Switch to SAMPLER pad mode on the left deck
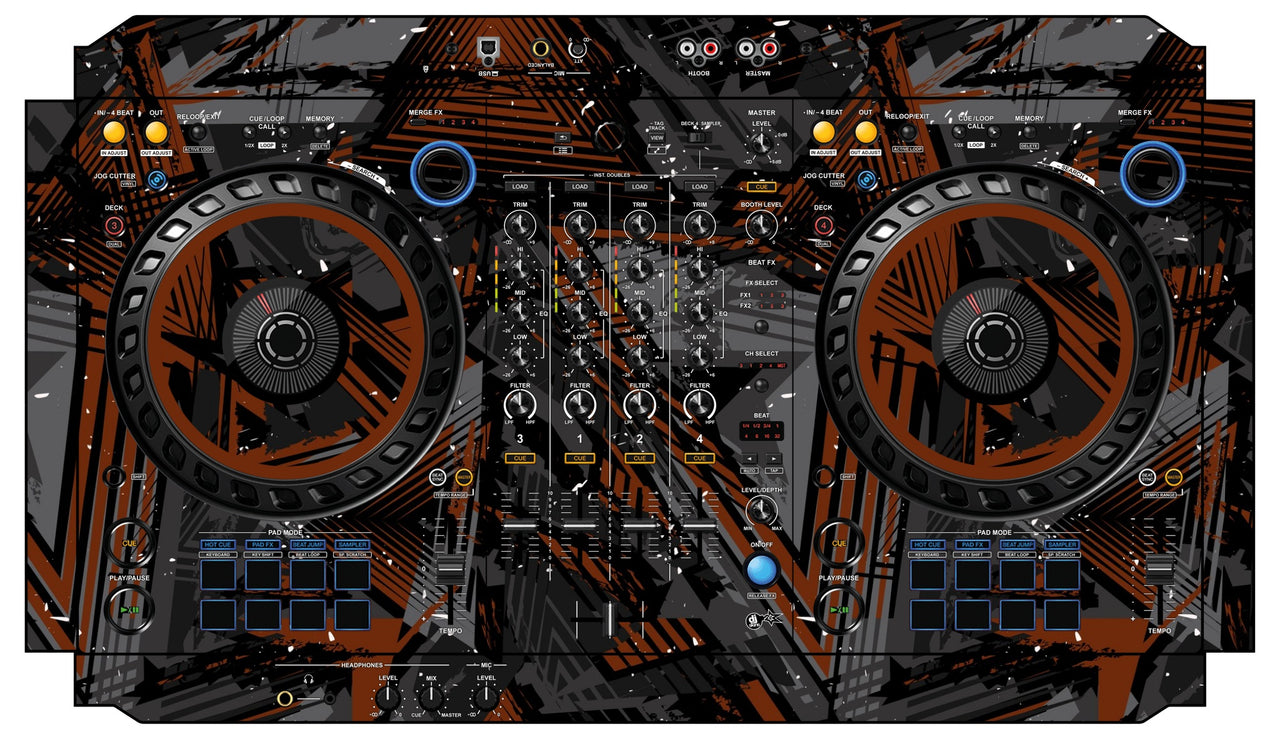Screen dimensions: 1280x739 (352, 545)
